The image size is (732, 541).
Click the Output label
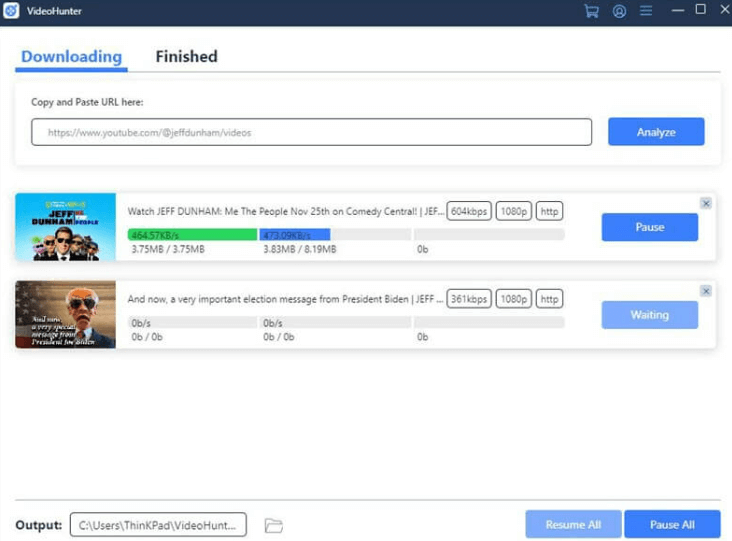click(39, 525)
